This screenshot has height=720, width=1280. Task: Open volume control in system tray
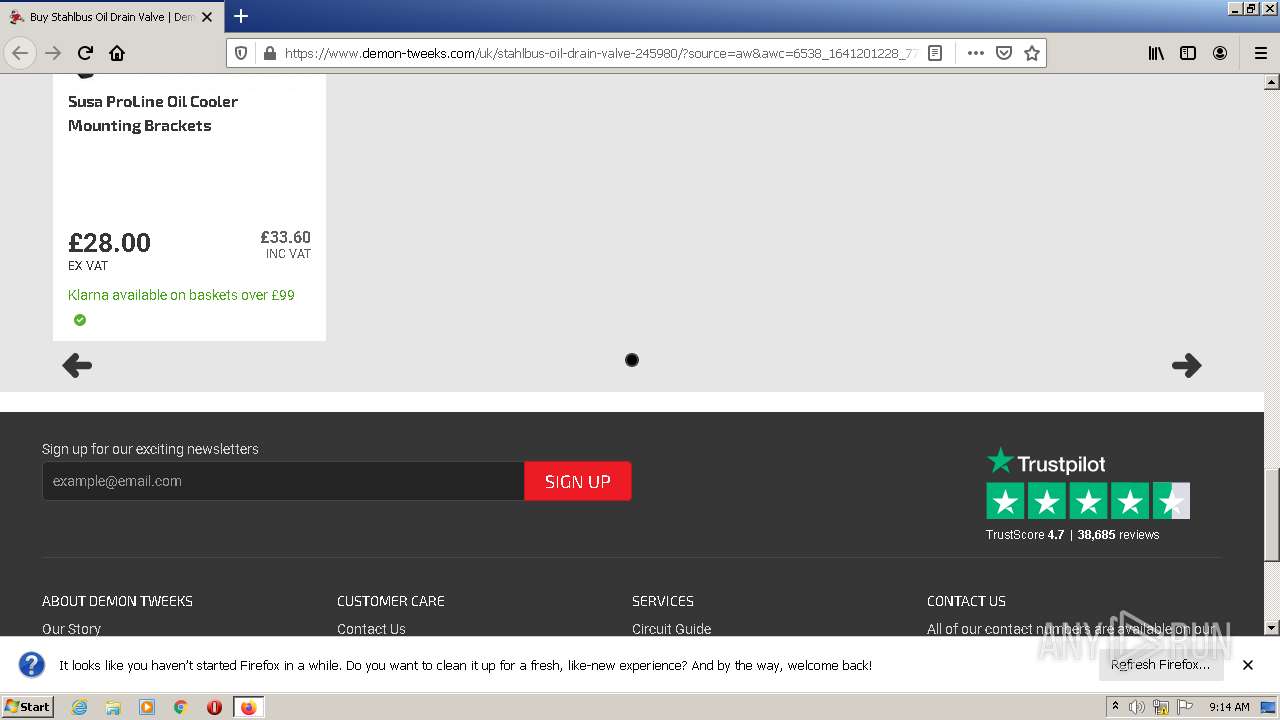pyautogui.click(x=1137, y=707)
